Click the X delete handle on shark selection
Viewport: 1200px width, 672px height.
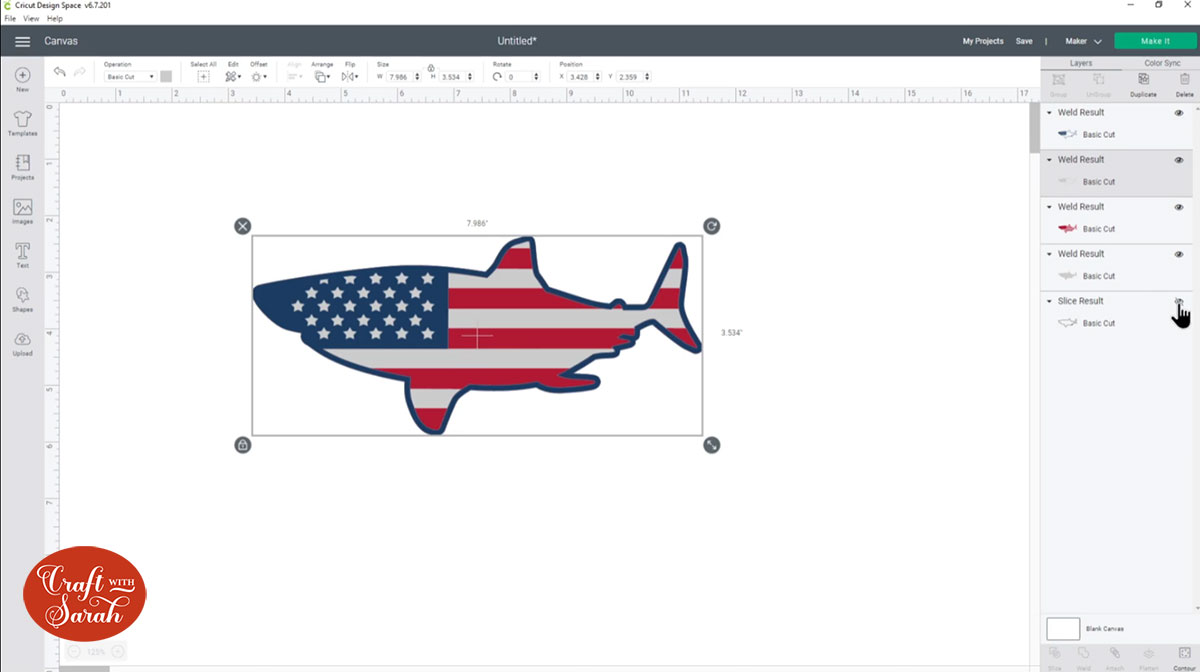[242, 226]
